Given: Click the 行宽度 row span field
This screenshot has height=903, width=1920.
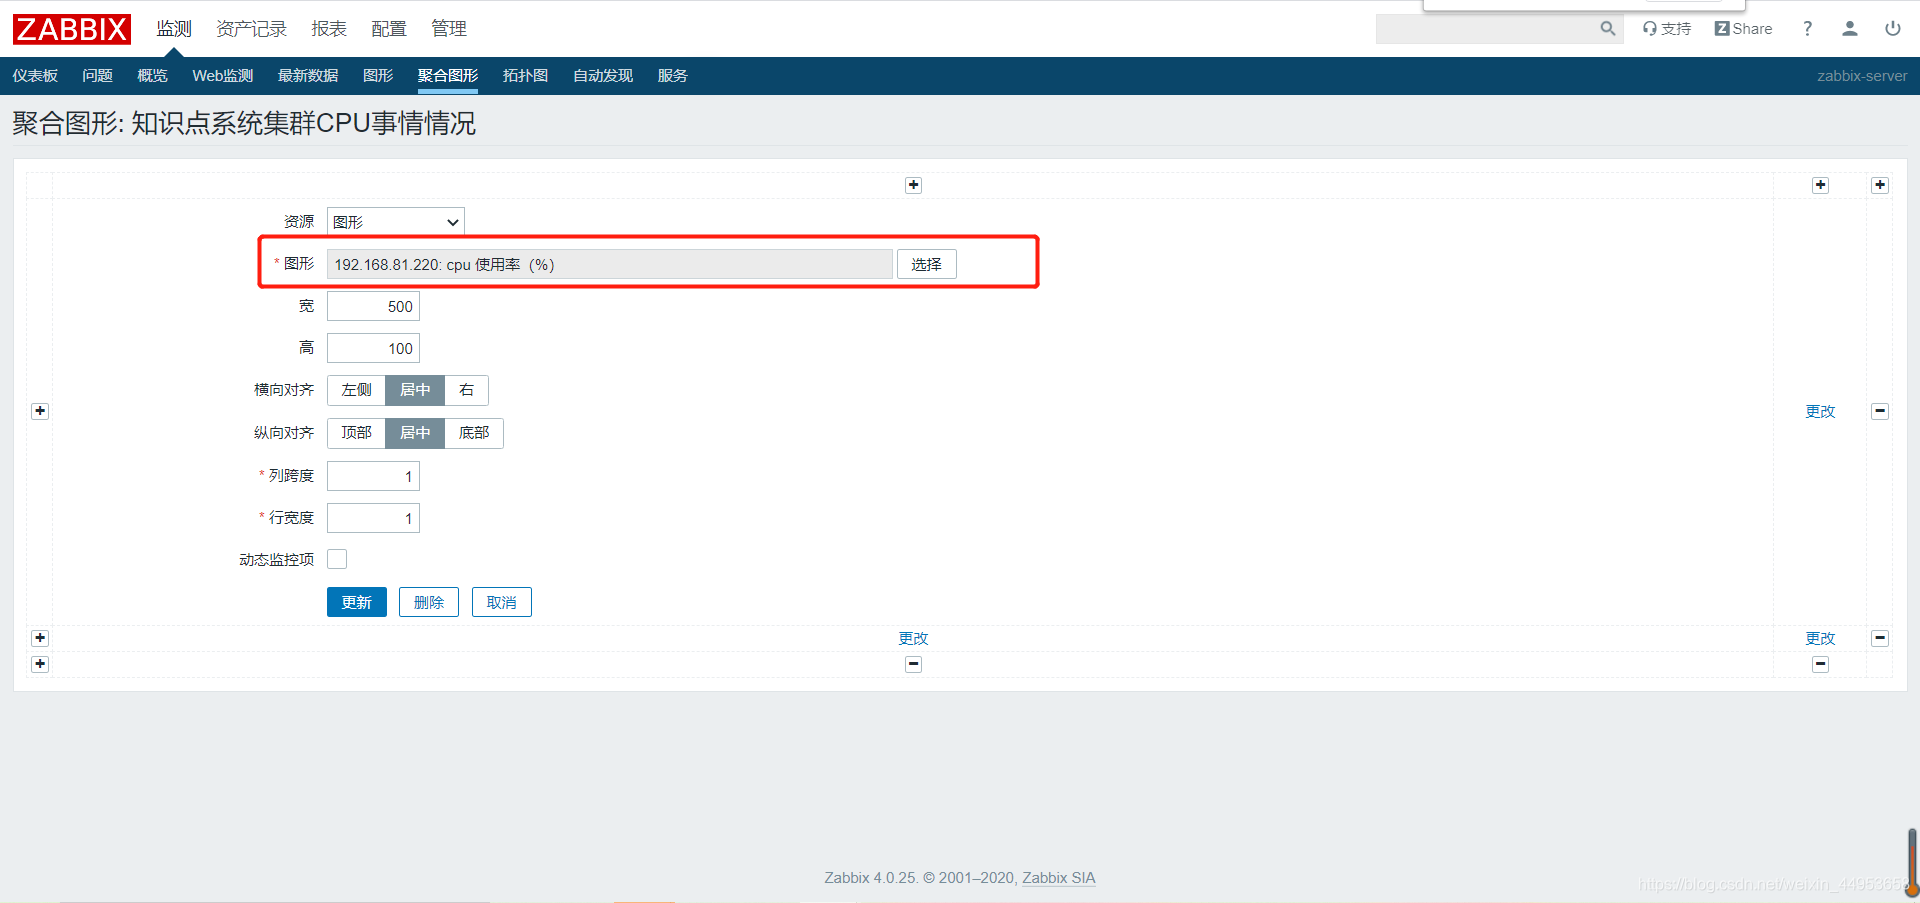Looking at the screenshot, I should coord(373,518).
